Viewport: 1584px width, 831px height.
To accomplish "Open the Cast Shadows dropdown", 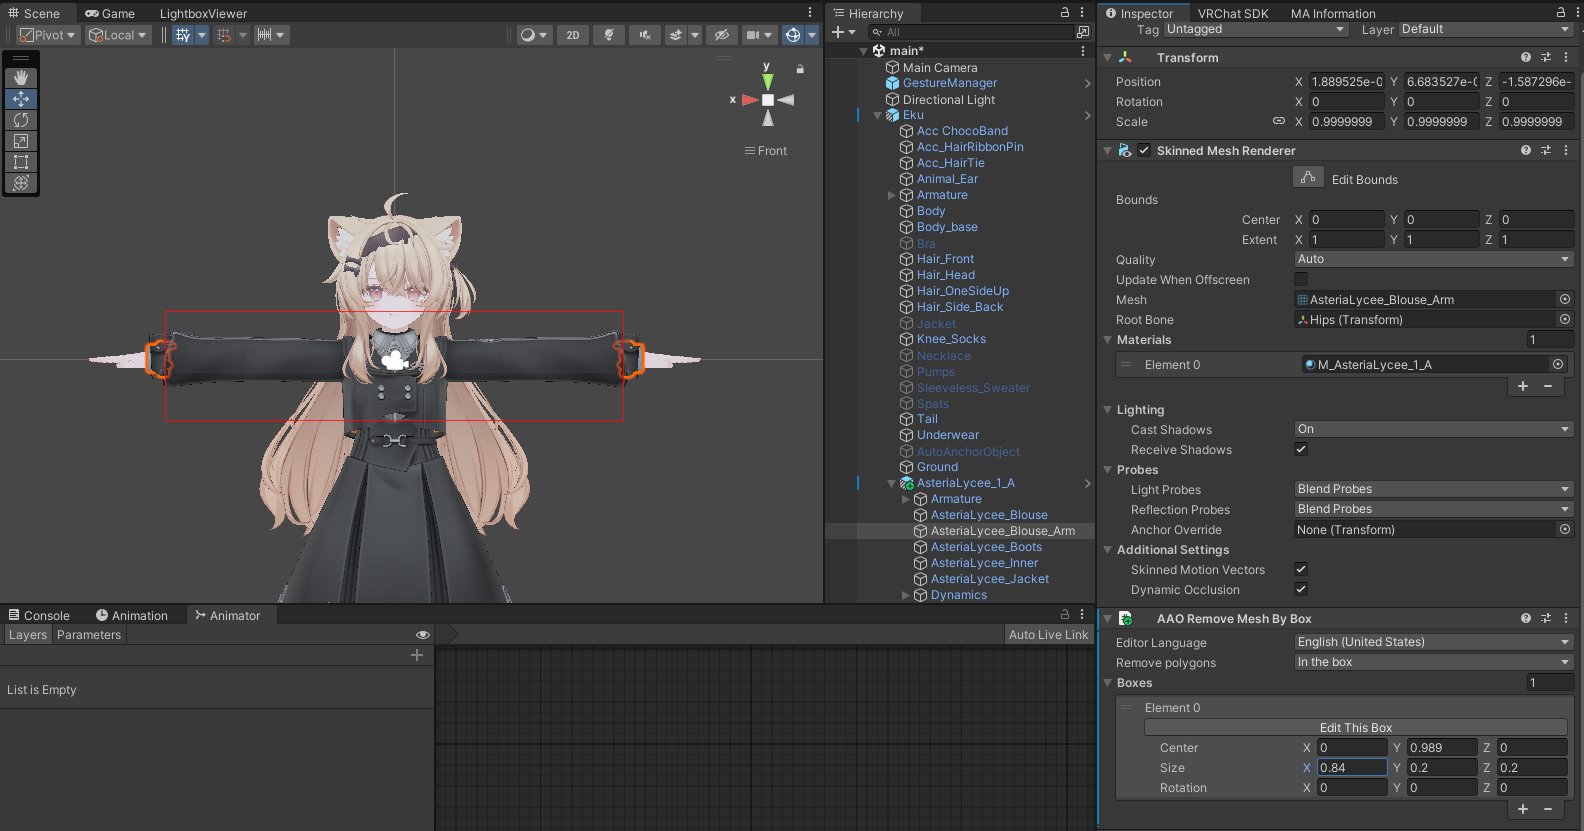I will click(x=1434, y=429).
